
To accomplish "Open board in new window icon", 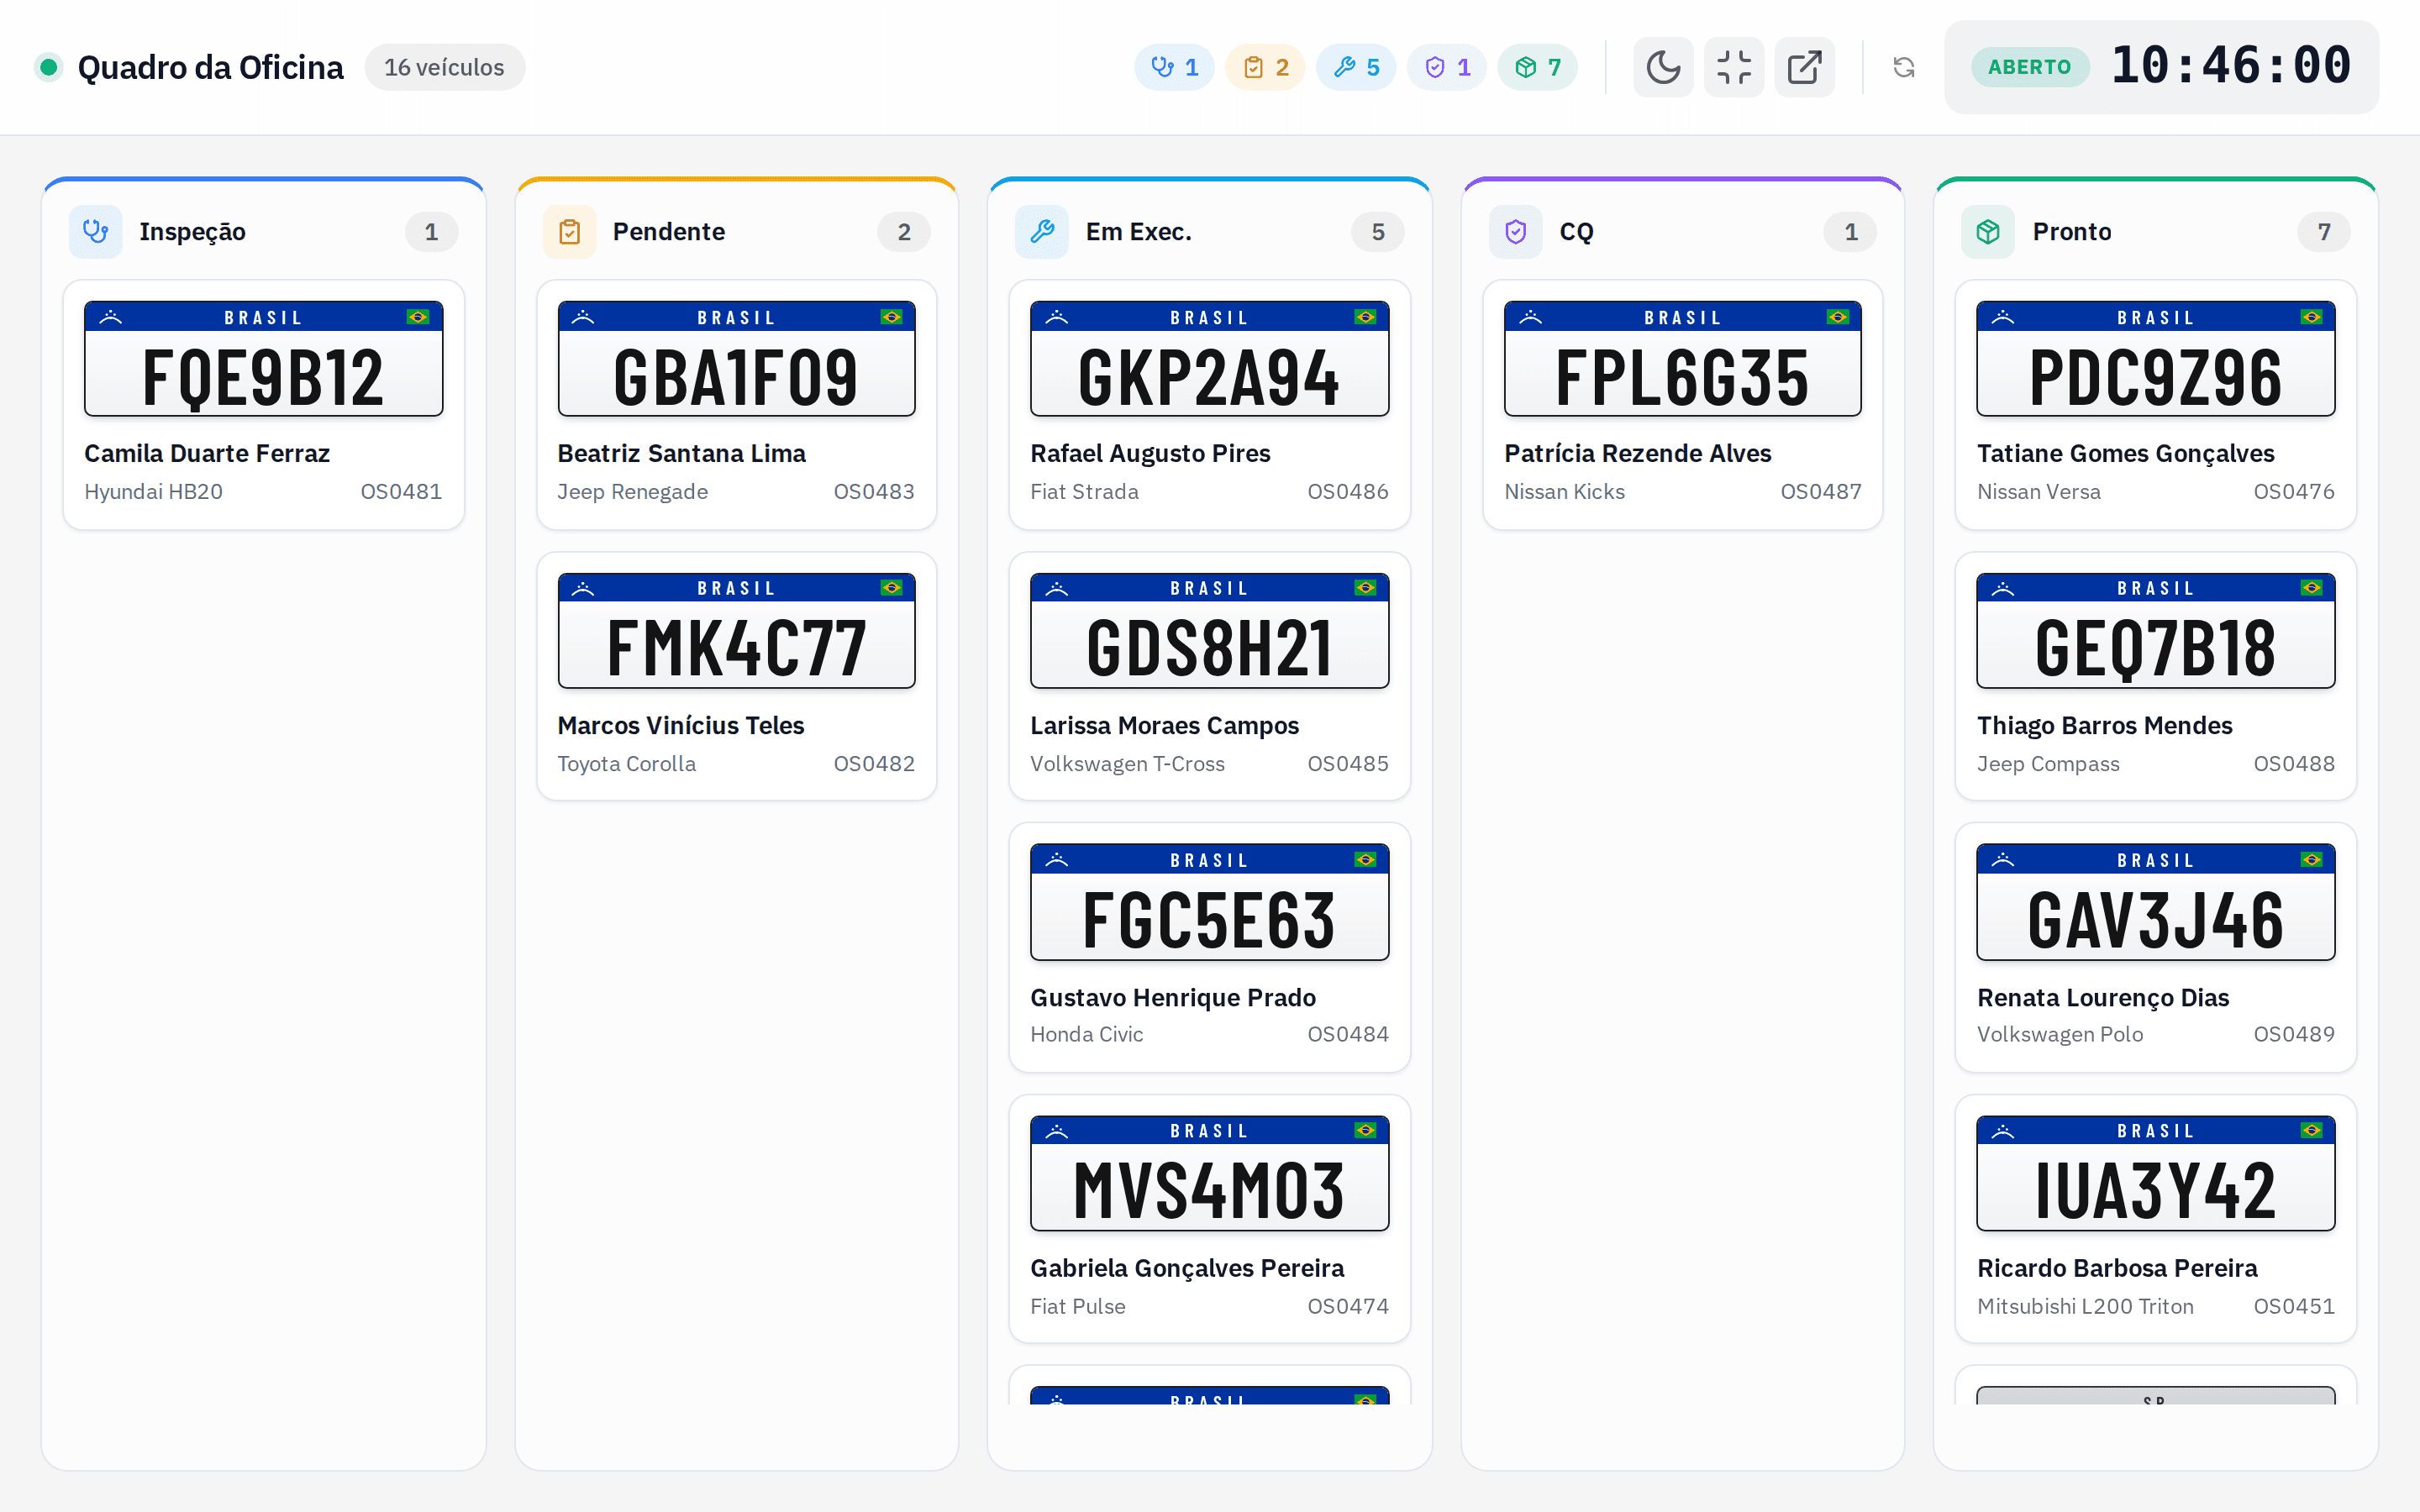I will (1805, 67).
